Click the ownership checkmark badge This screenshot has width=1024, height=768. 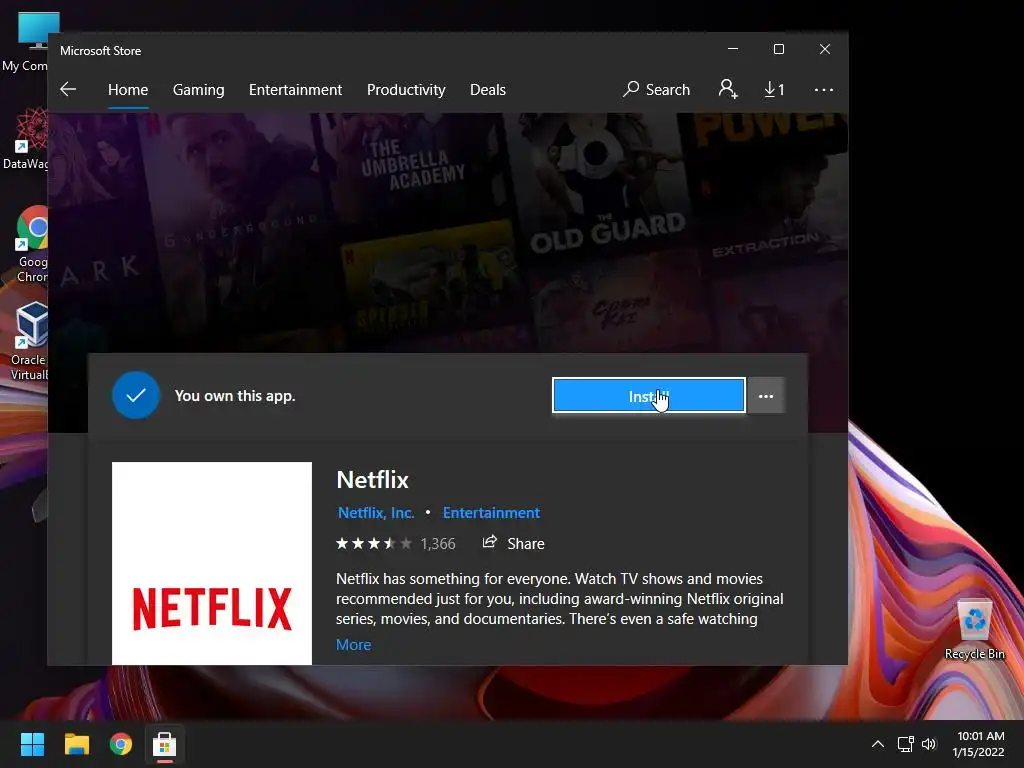tap(136, 395)
